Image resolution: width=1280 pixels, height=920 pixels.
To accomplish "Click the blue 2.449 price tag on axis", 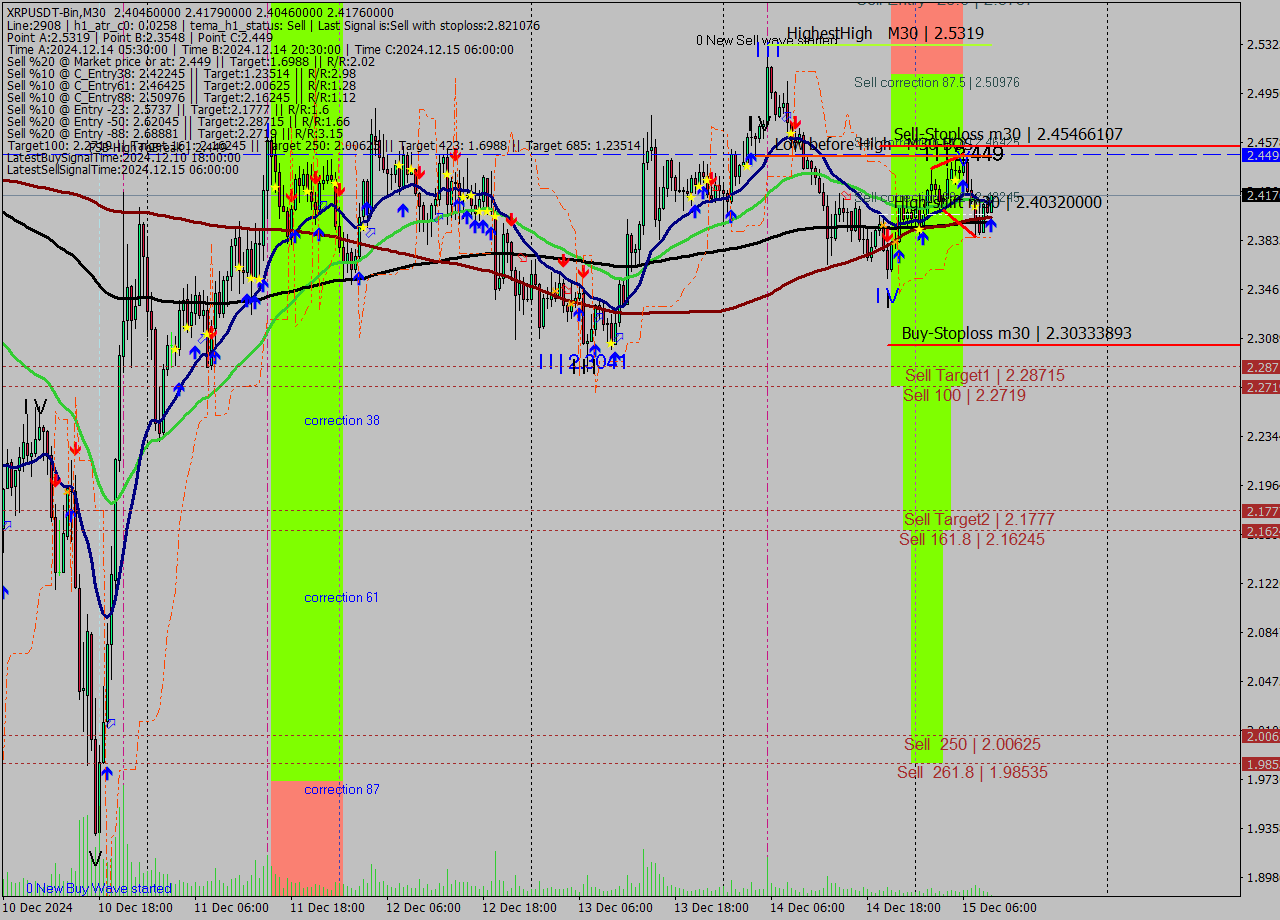I will pos(1261,156).
